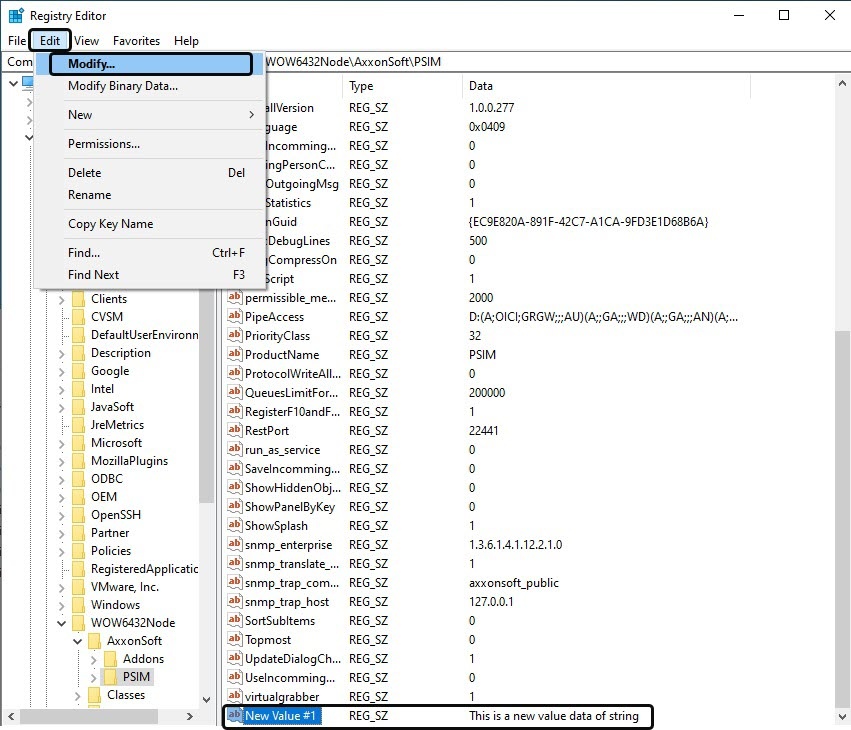Click the icon beside snmp_trap_host entry

[x=235, y=602]
